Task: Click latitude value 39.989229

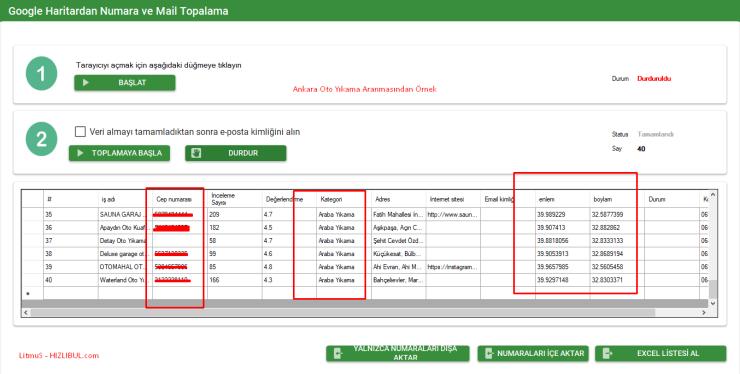Action: coord(563,214)
